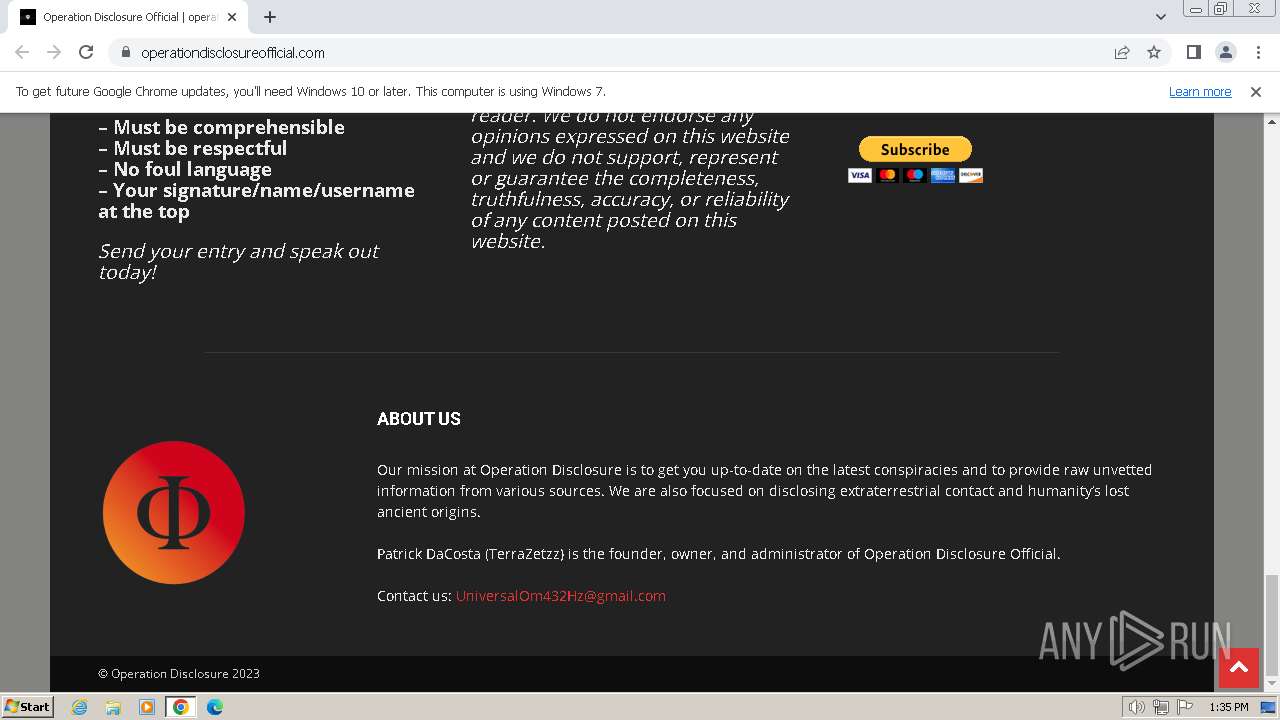The height and width of the screenshot is (720, 1280).
Task: Click the 'No foul language' line
Action: pyautogui.click(x=185, y=169)
